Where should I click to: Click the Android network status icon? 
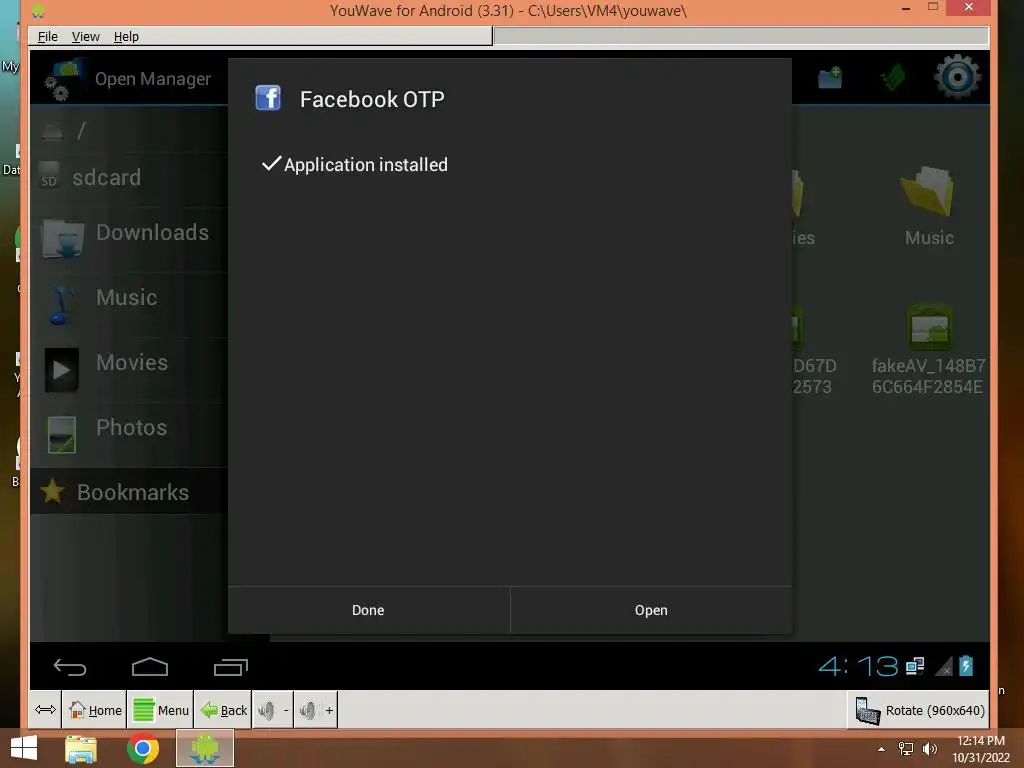tap(915, 665)
